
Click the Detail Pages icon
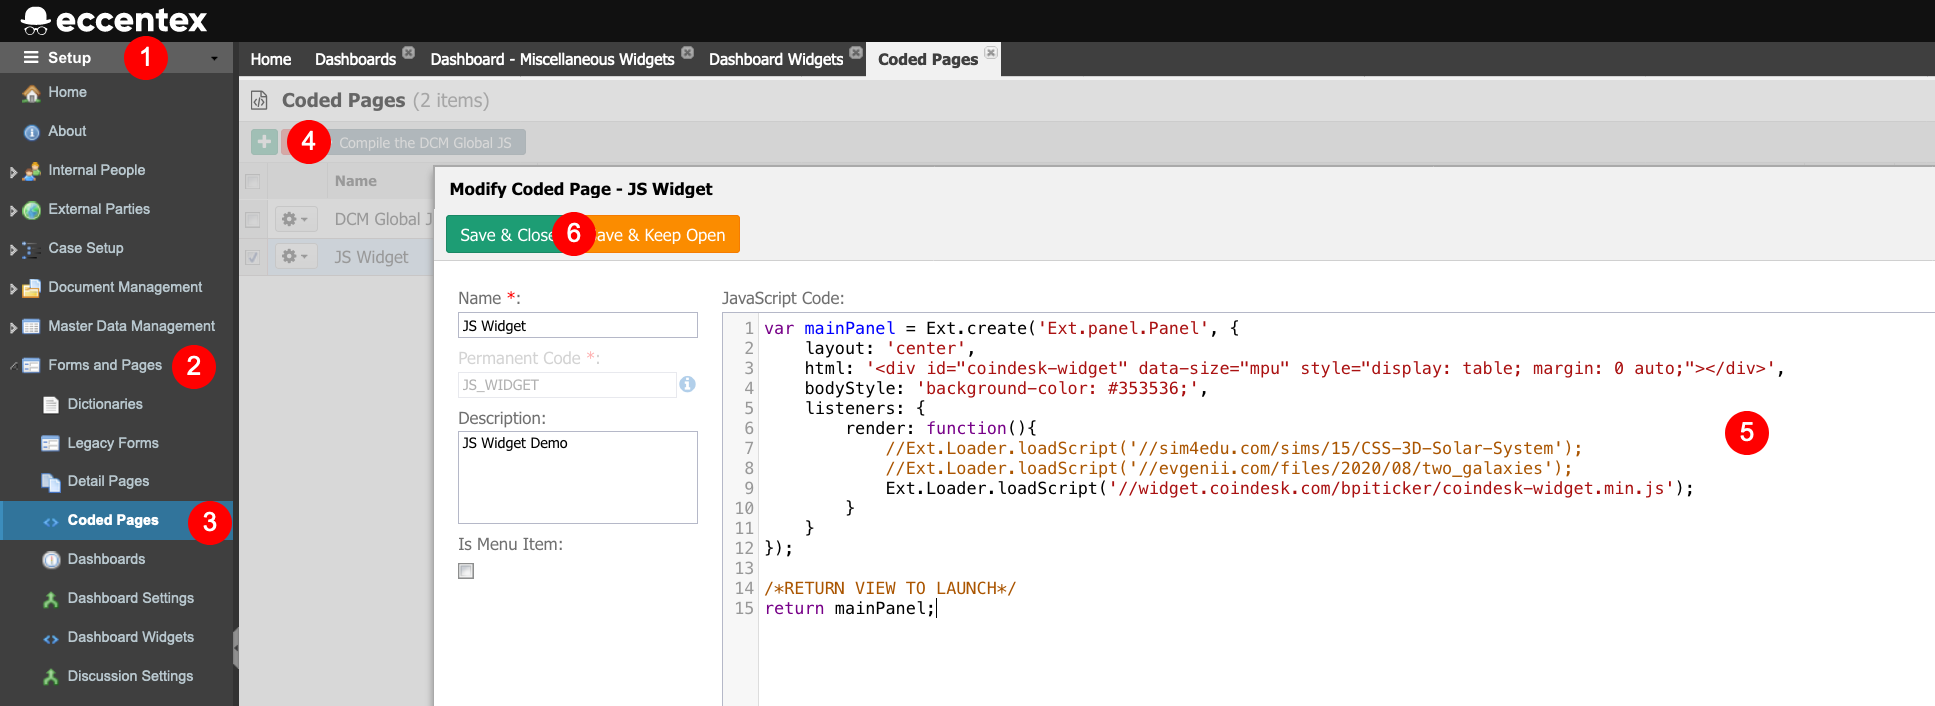click(x=51, y=482)
